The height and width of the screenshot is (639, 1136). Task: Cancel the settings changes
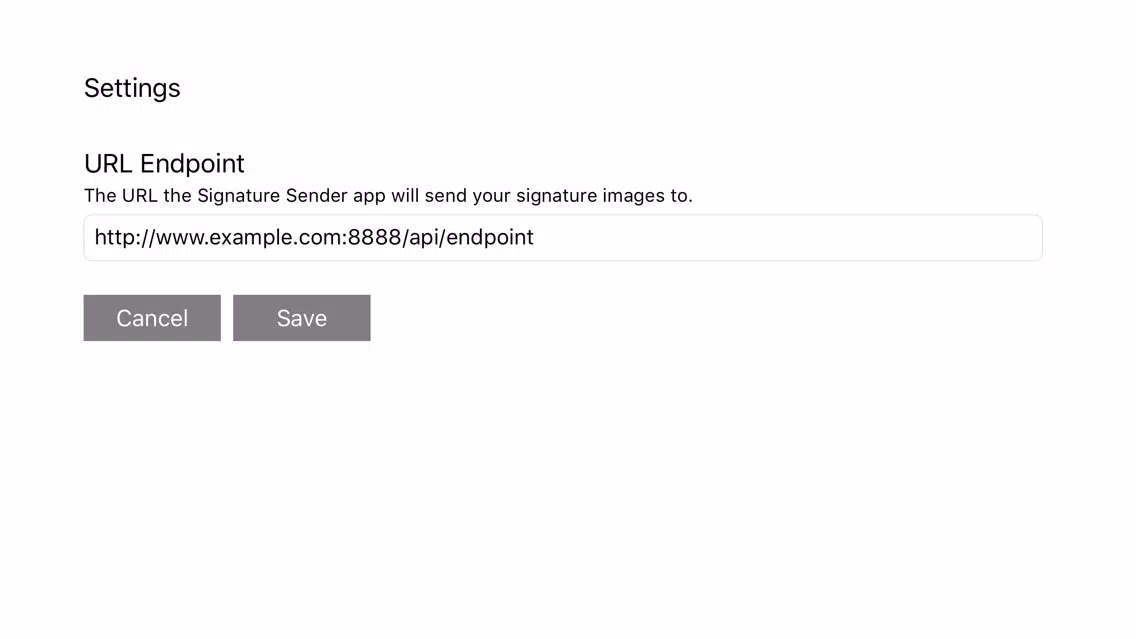[x=152, y=317]
